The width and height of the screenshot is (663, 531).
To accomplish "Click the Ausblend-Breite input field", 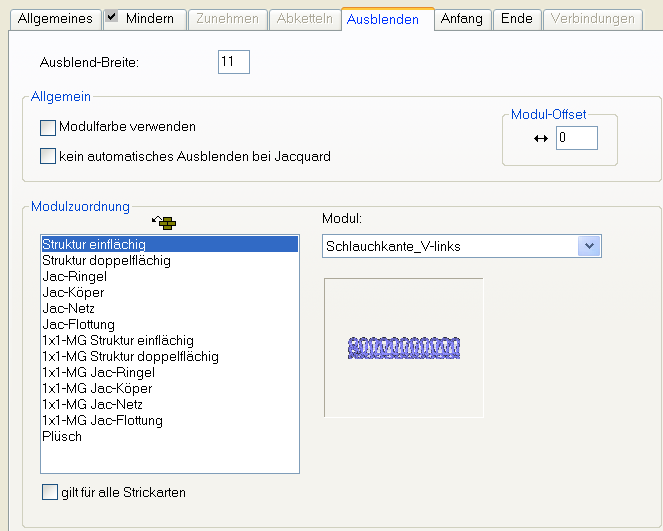I will [233, 63].
